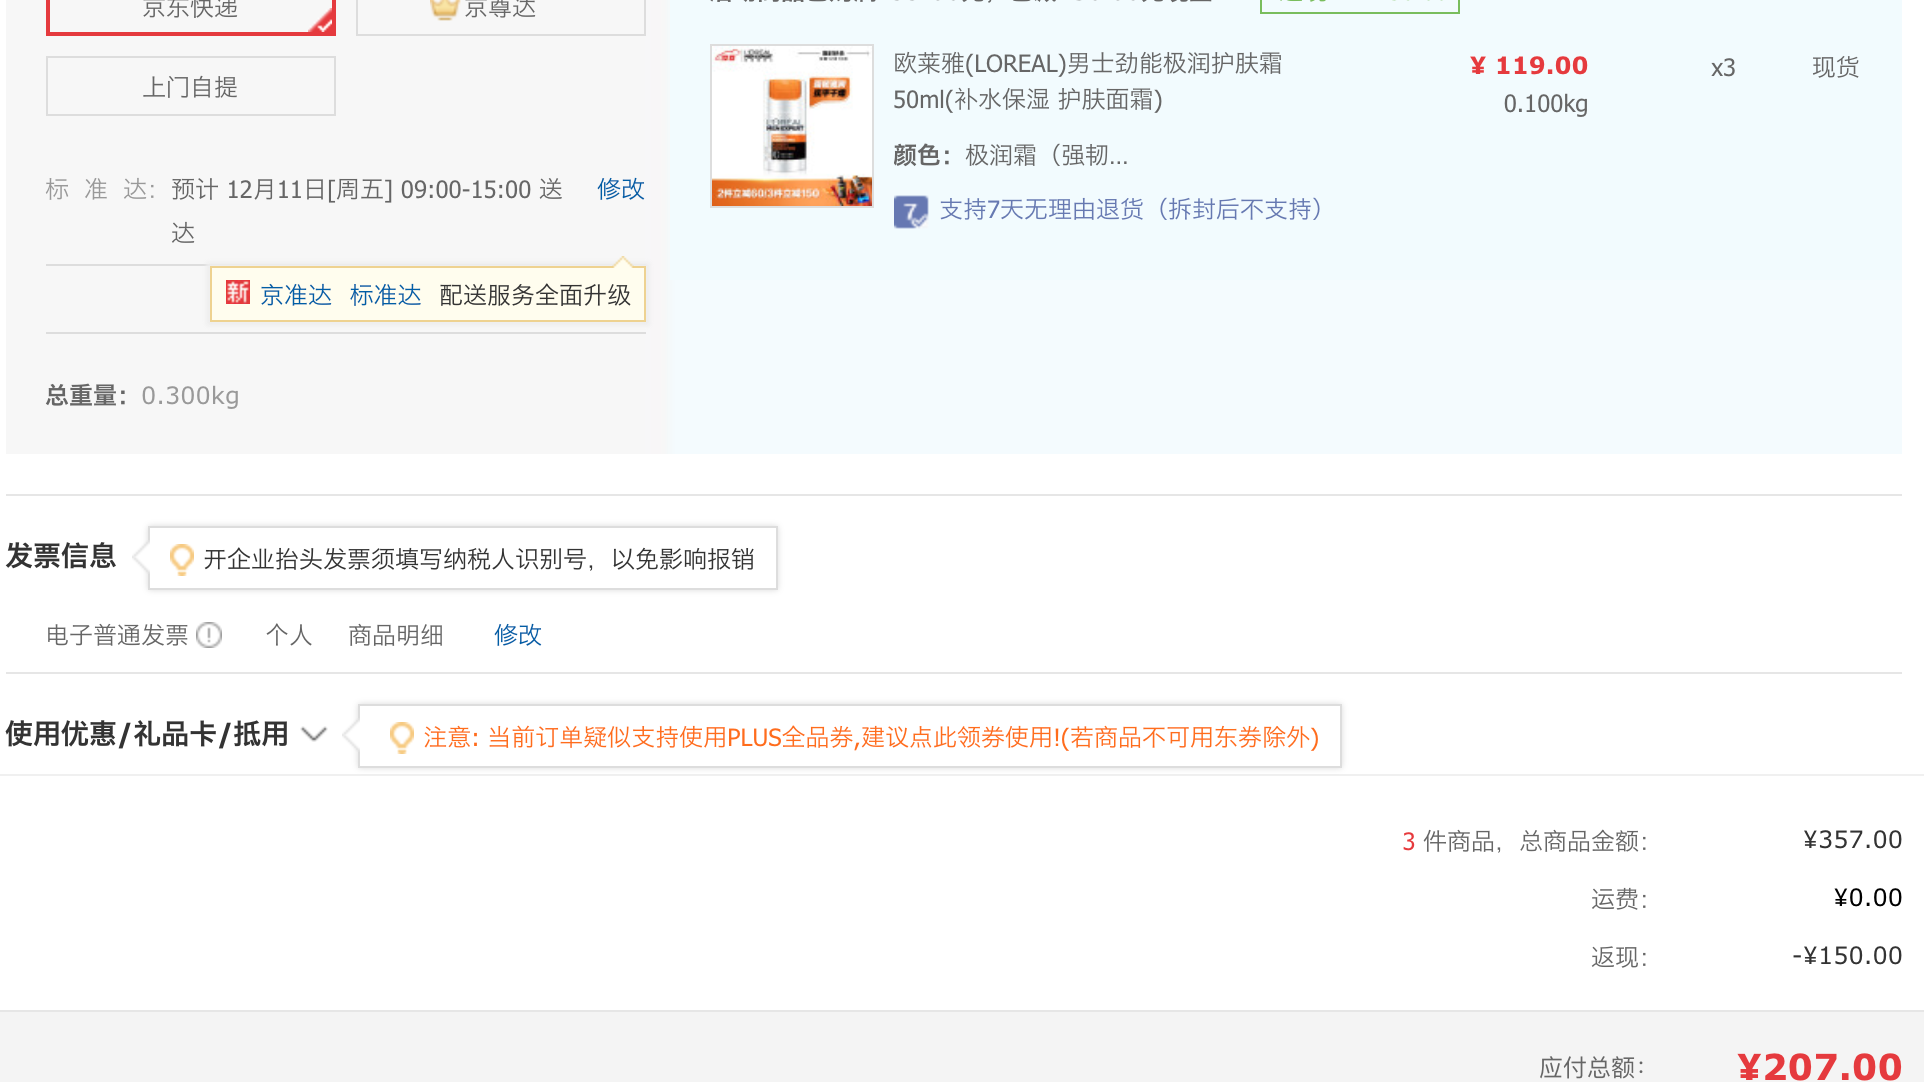Click the 7-day return shield icon

click(910, 211)
